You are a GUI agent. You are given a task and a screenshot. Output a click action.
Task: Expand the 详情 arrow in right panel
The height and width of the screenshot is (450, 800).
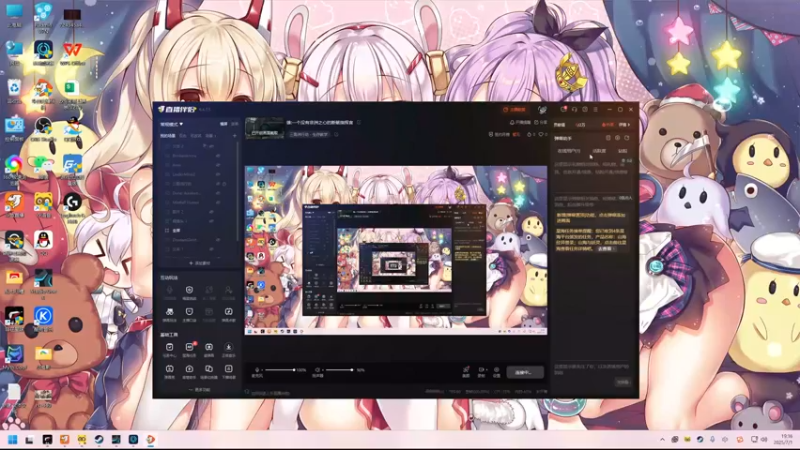[625, 124]
